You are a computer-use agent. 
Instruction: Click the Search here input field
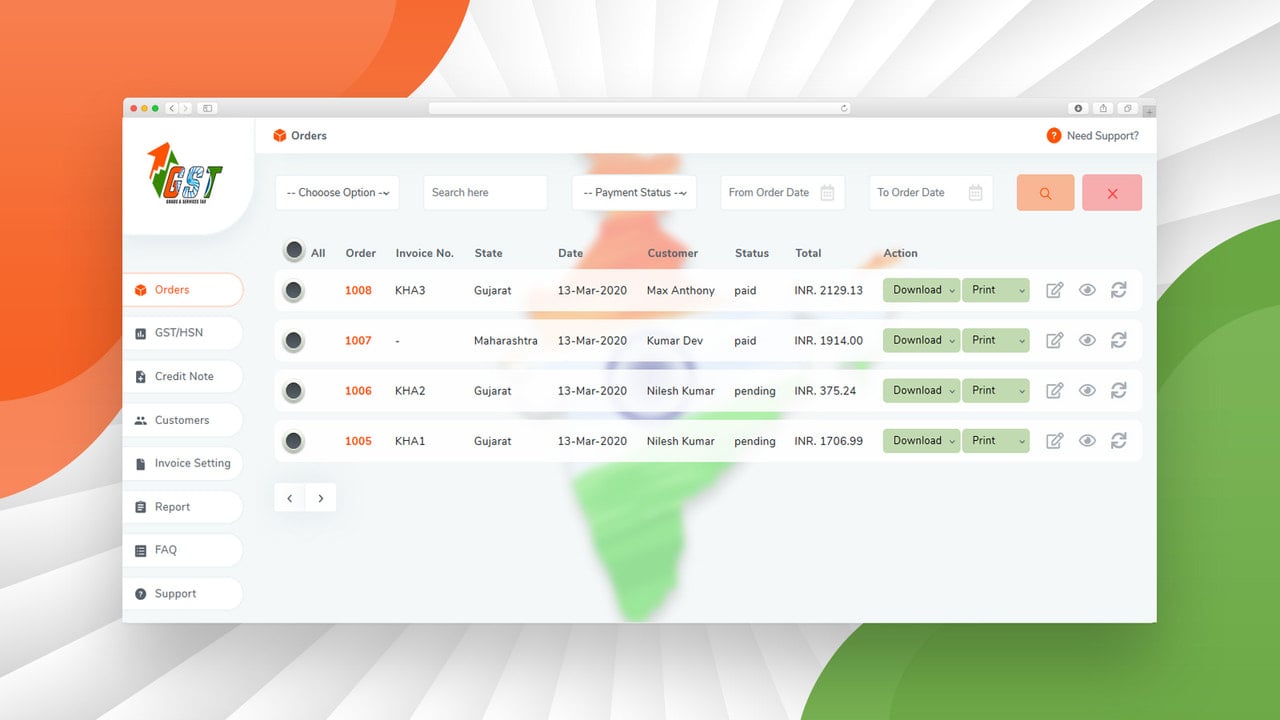485,193
